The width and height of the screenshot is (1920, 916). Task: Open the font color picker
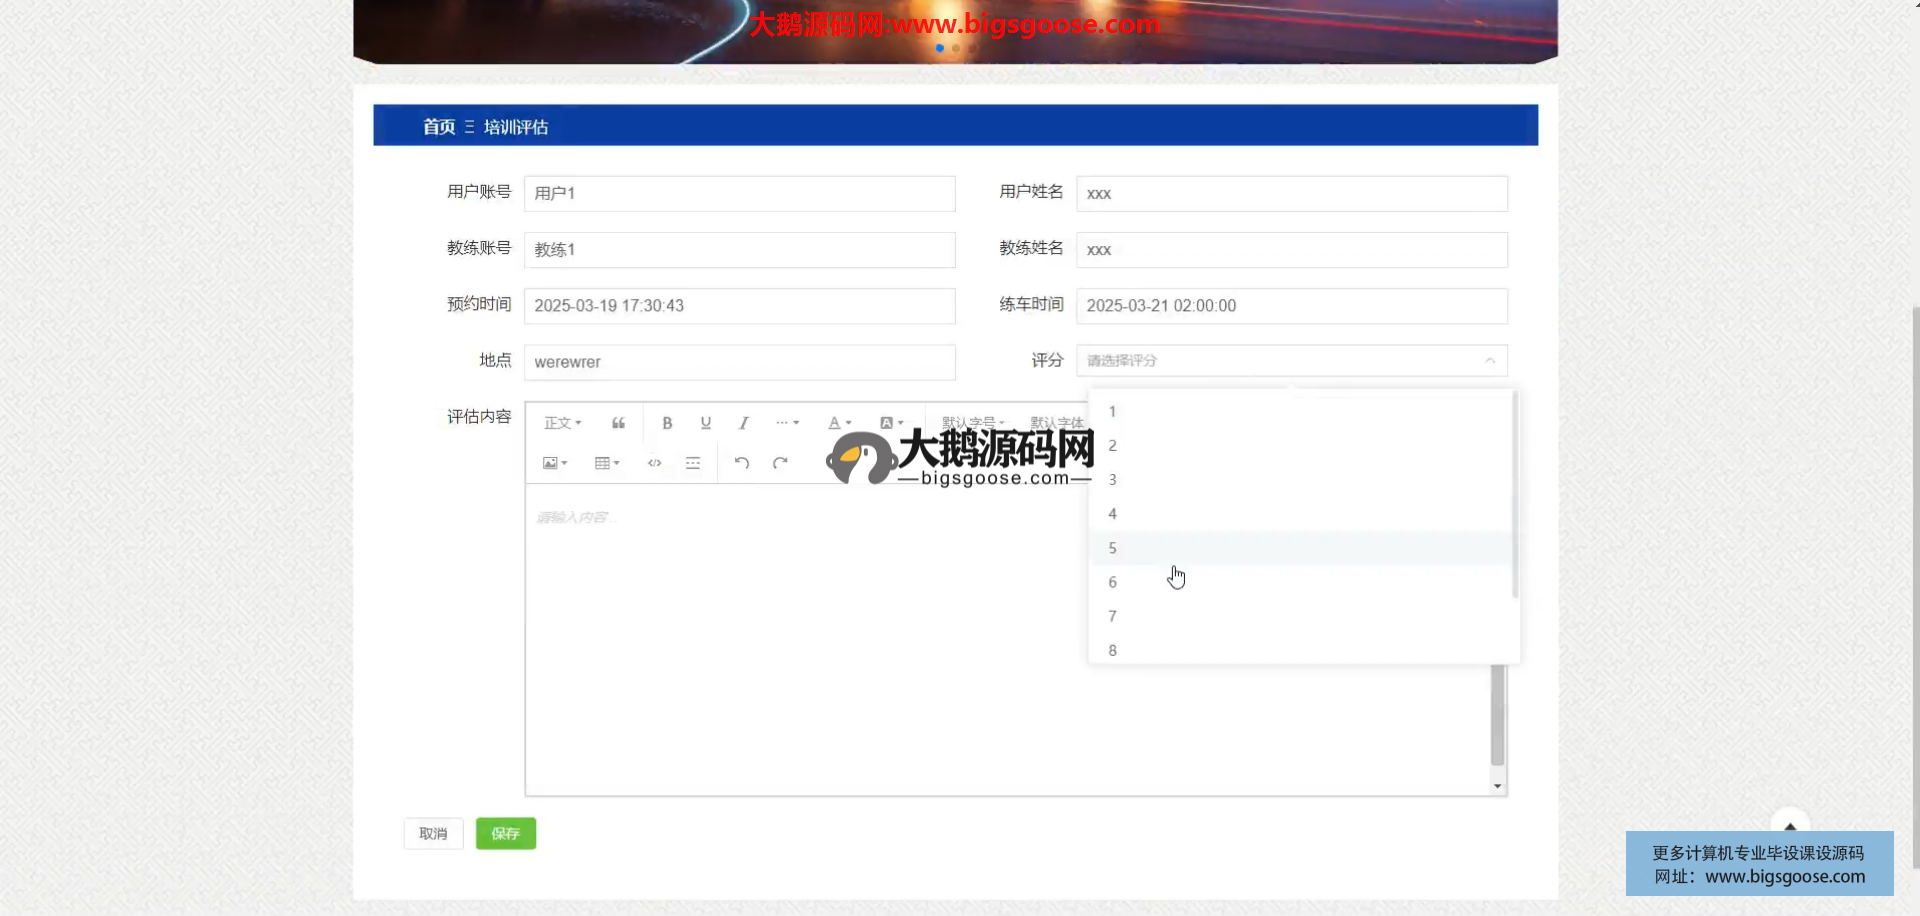click(x=839, y=423)
